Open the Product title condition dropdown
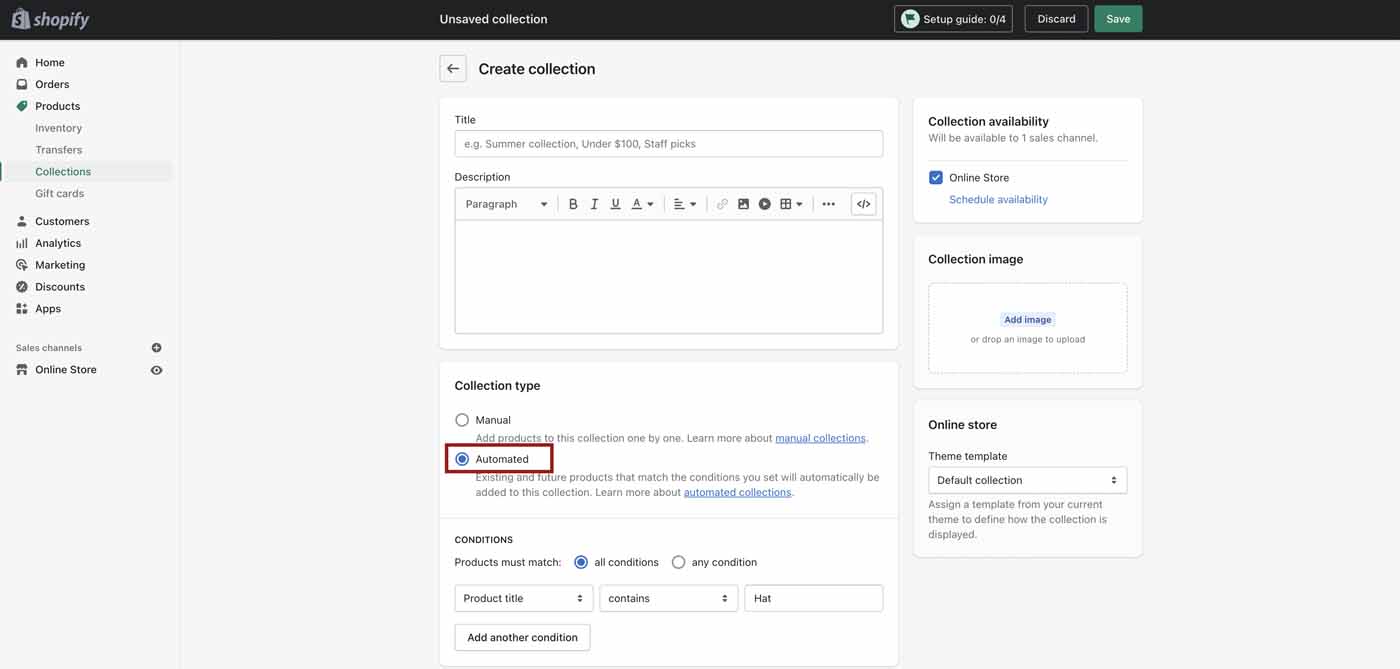This screenshot has height=669, width=1400. 524,598
